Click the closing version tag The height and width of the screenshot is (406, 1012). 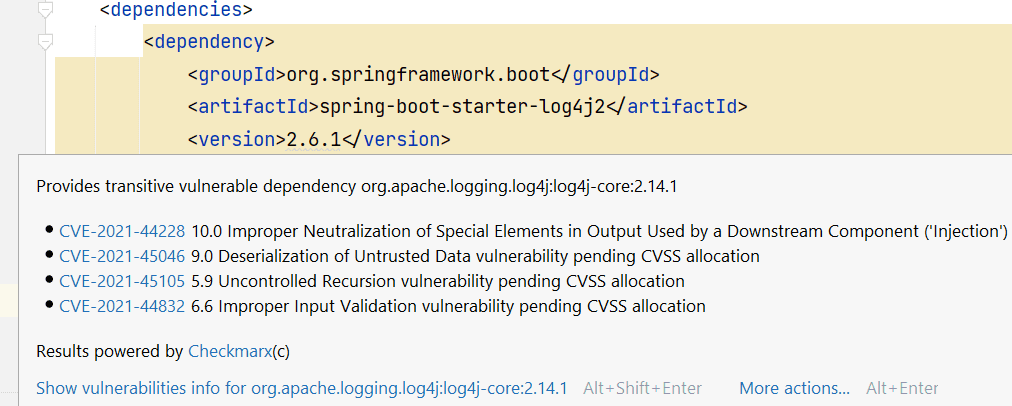397,139
